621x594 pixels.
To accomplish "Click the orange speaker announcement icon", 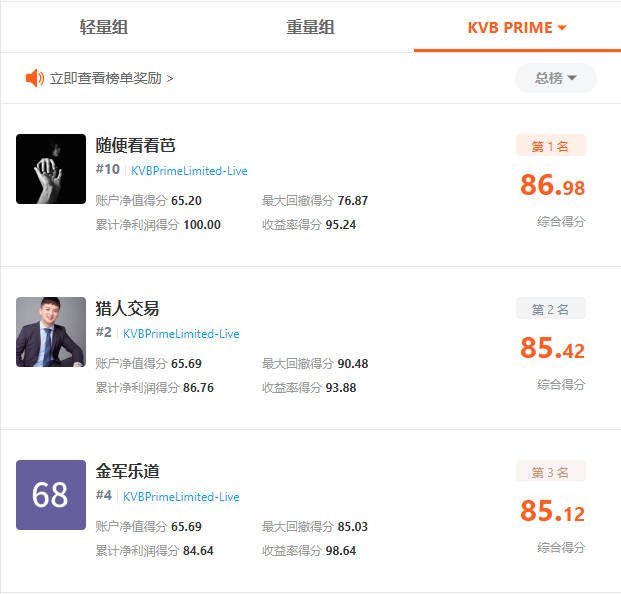I will (x=35, y=78).
